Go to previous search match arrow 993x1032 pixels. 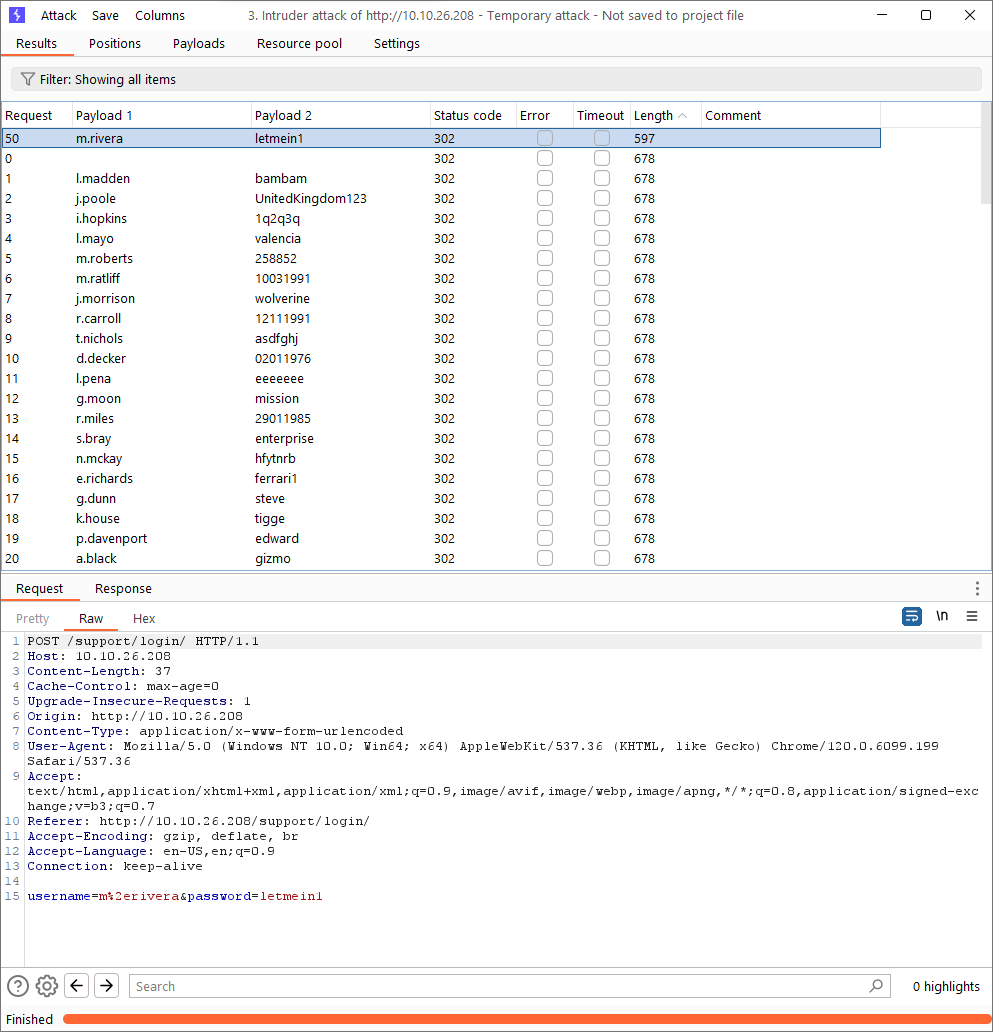click(76, 985)
